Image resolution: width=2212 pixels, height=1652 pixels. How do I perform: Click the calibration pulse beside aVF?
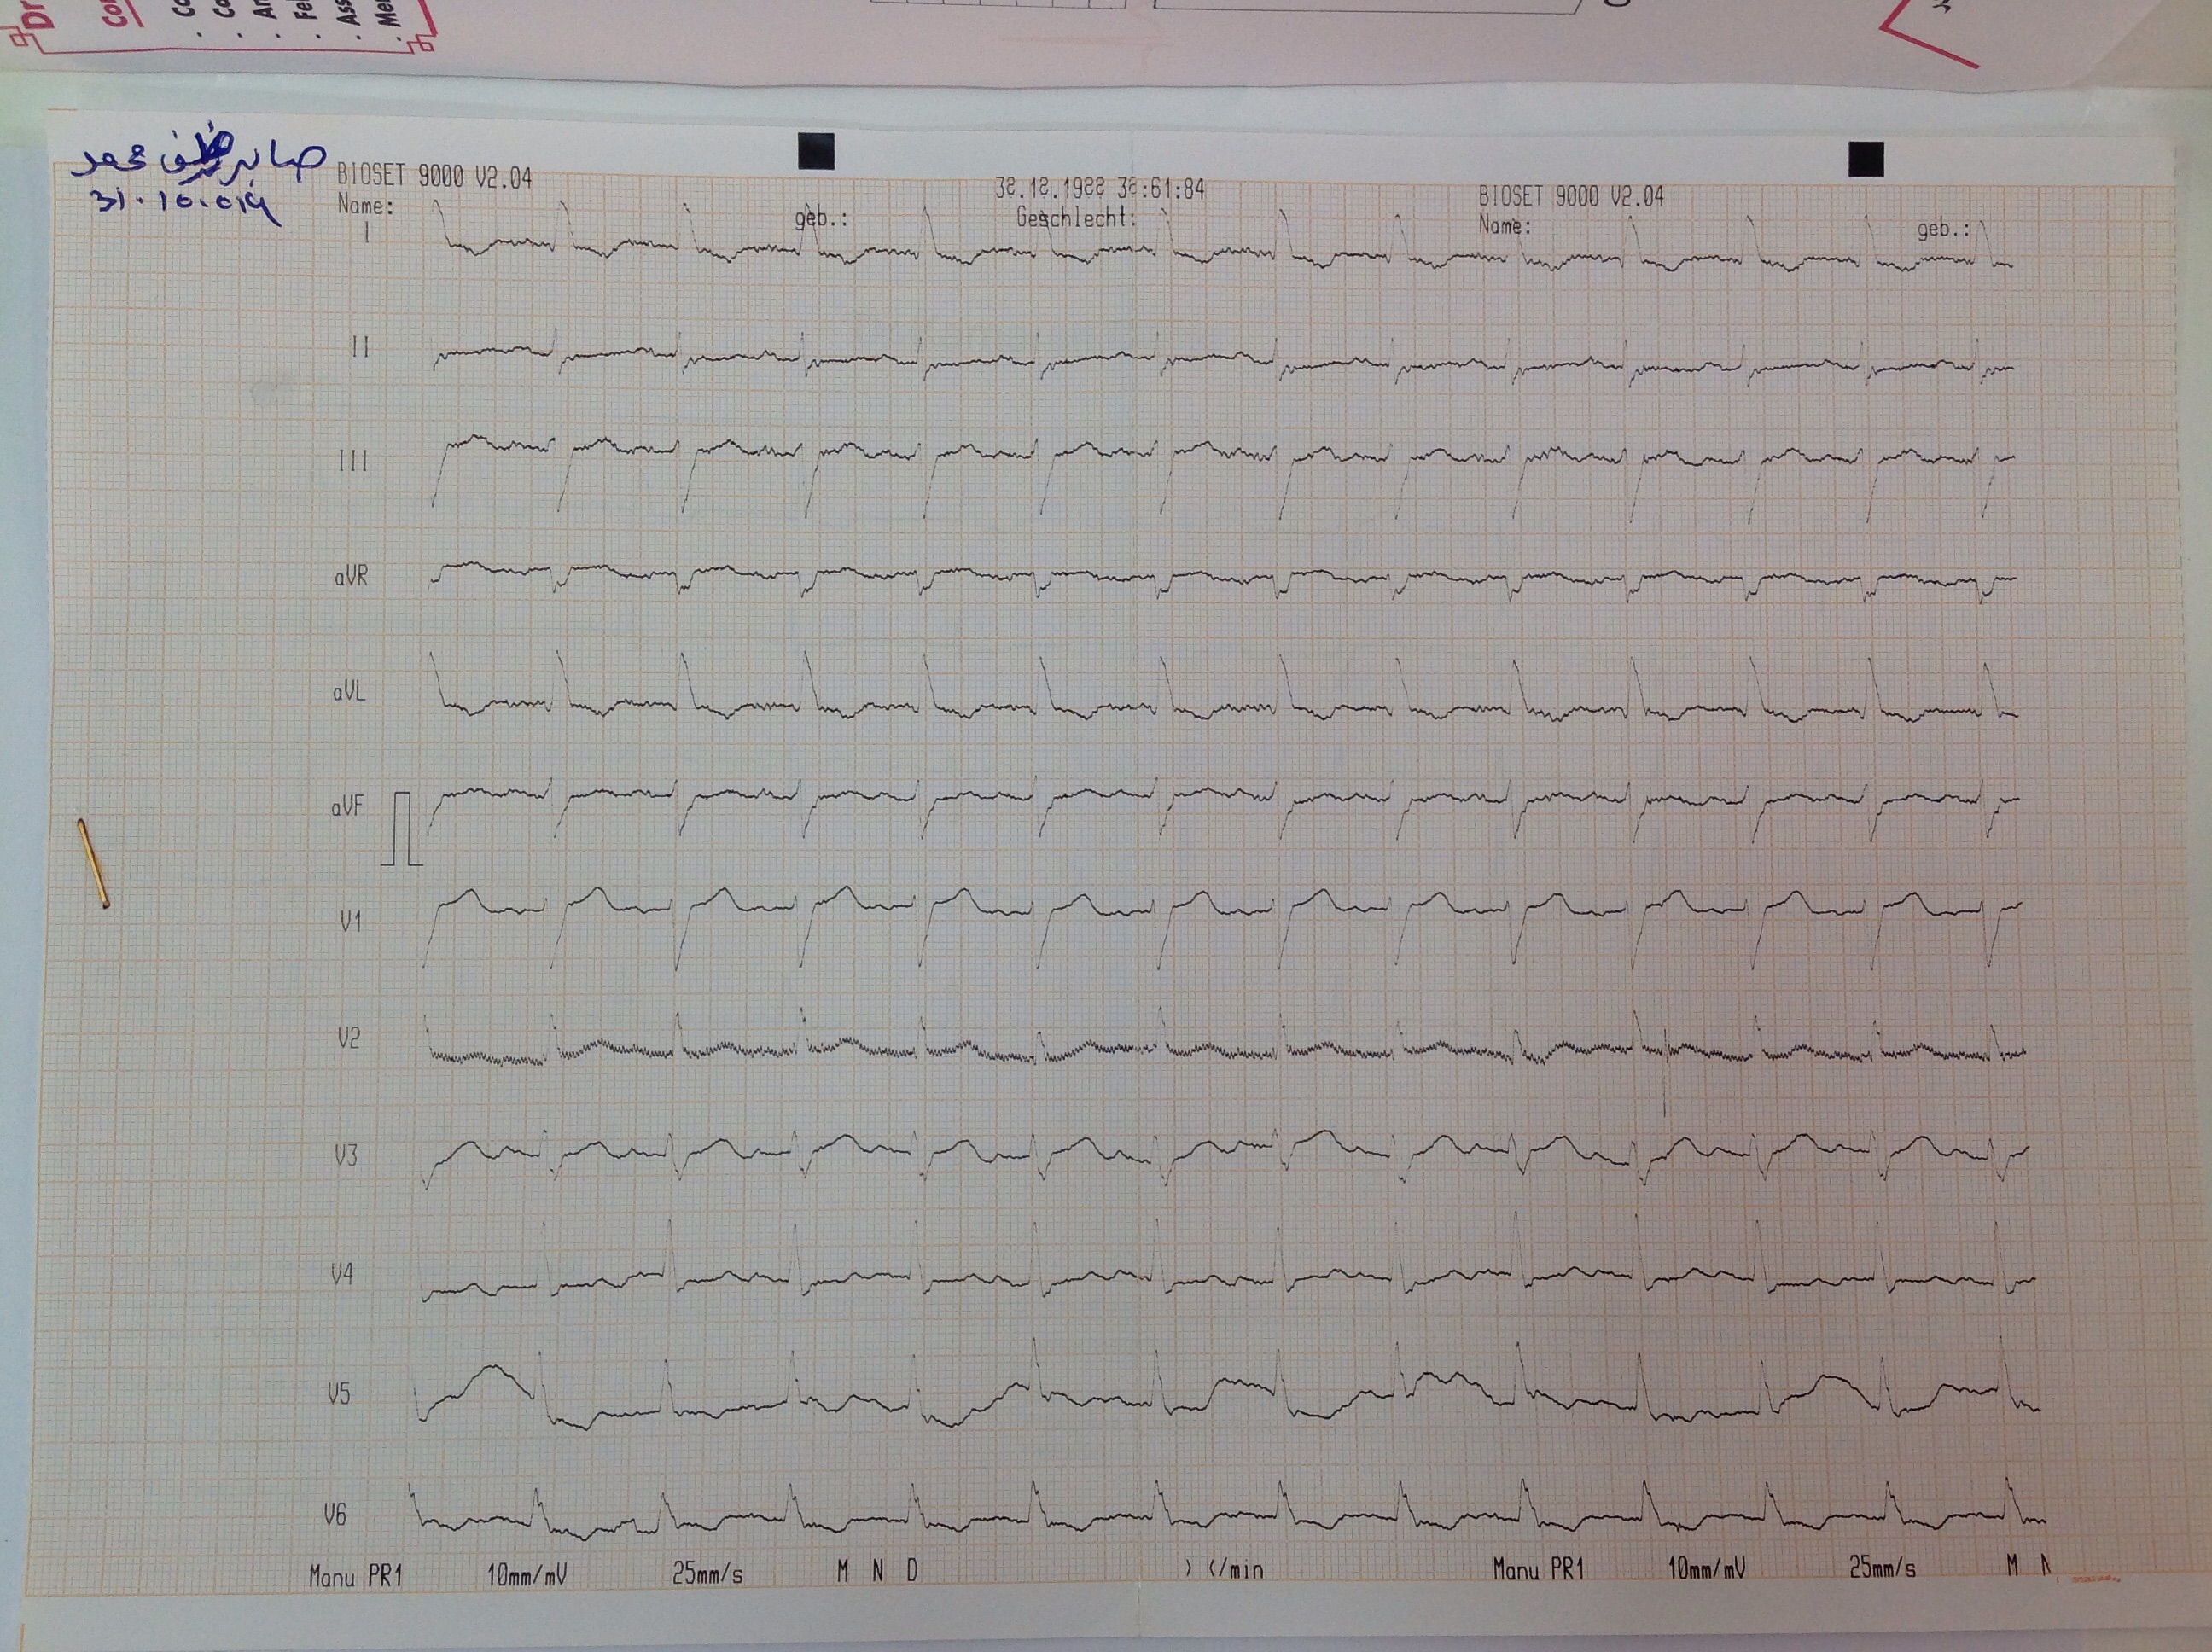tap(402, 829)
